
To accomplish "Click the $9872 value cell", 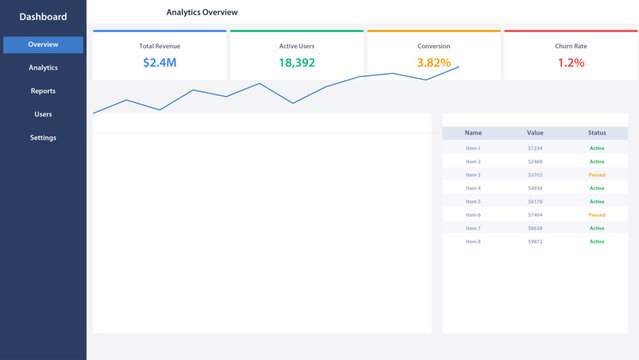I will click(535, 242).
